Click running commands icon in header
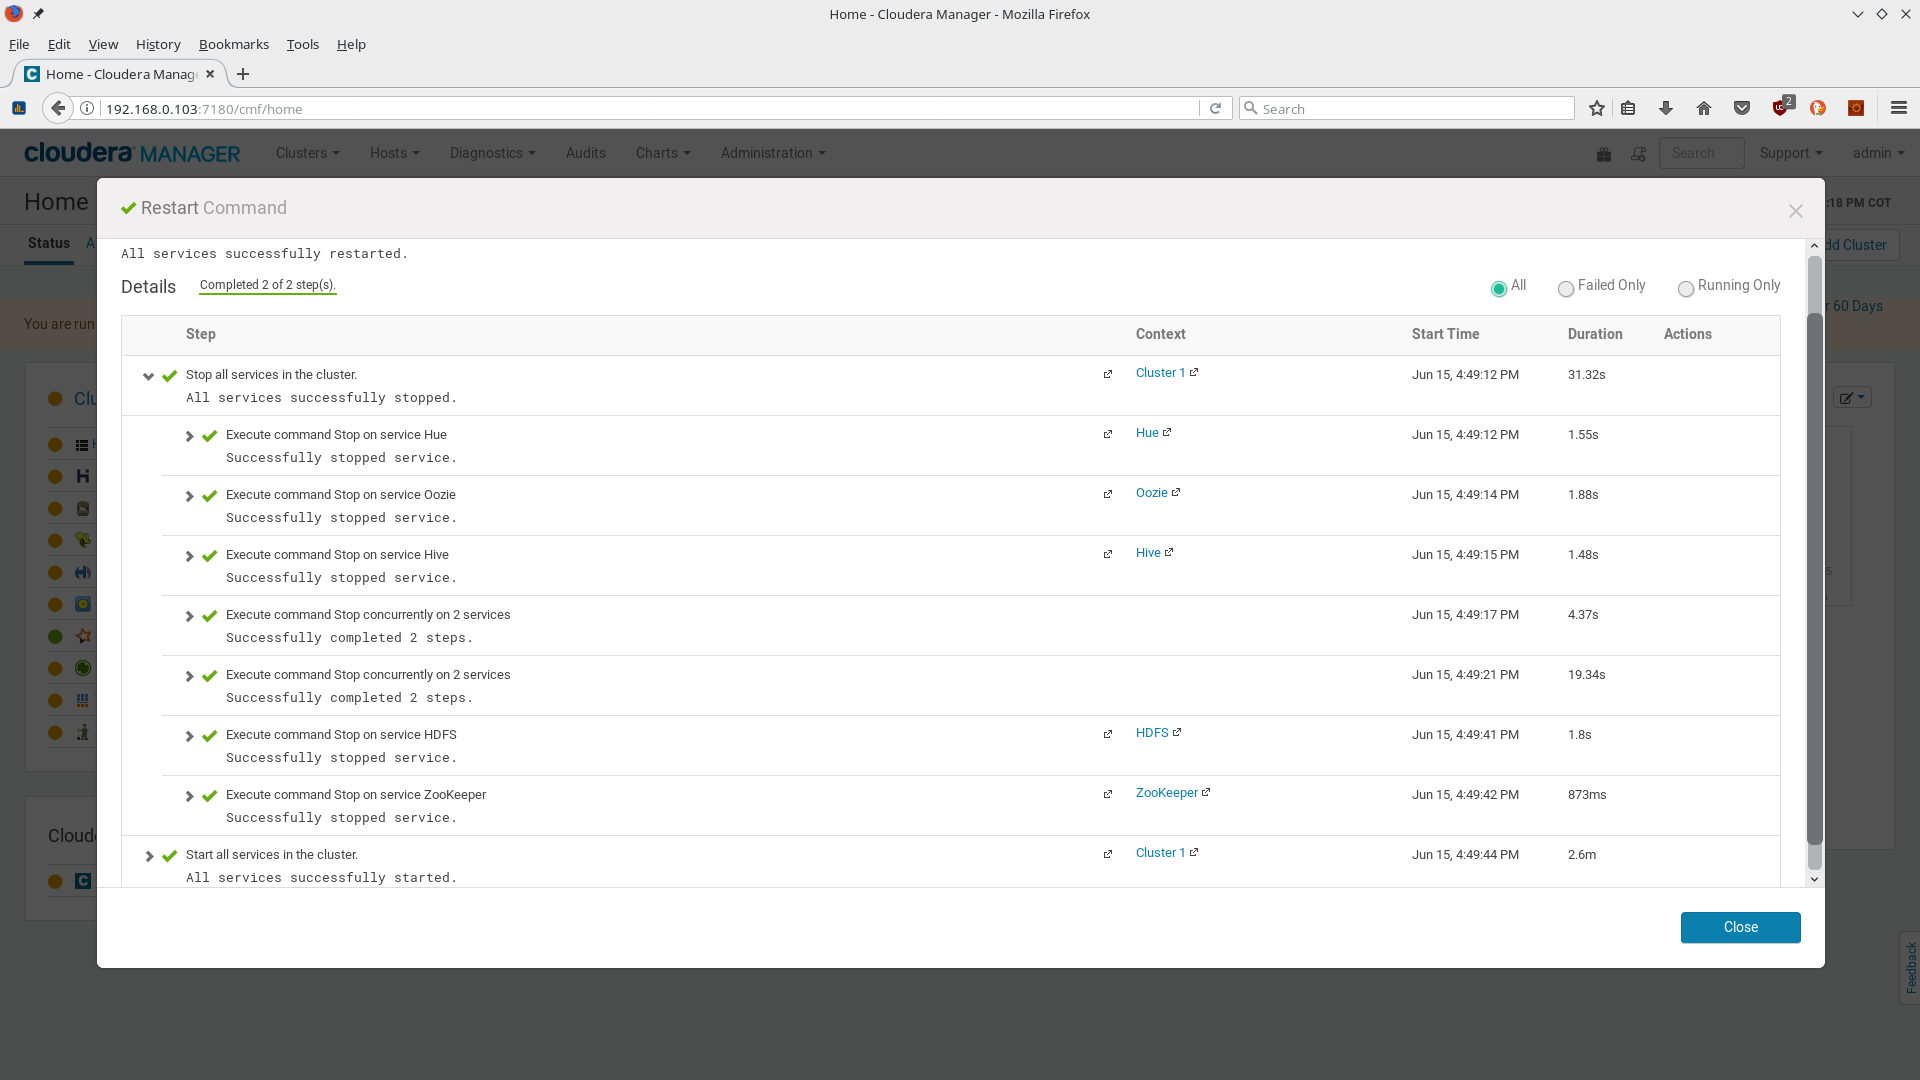The height and width of the screenshot is (1080, 1920). tap(1638, 154)
